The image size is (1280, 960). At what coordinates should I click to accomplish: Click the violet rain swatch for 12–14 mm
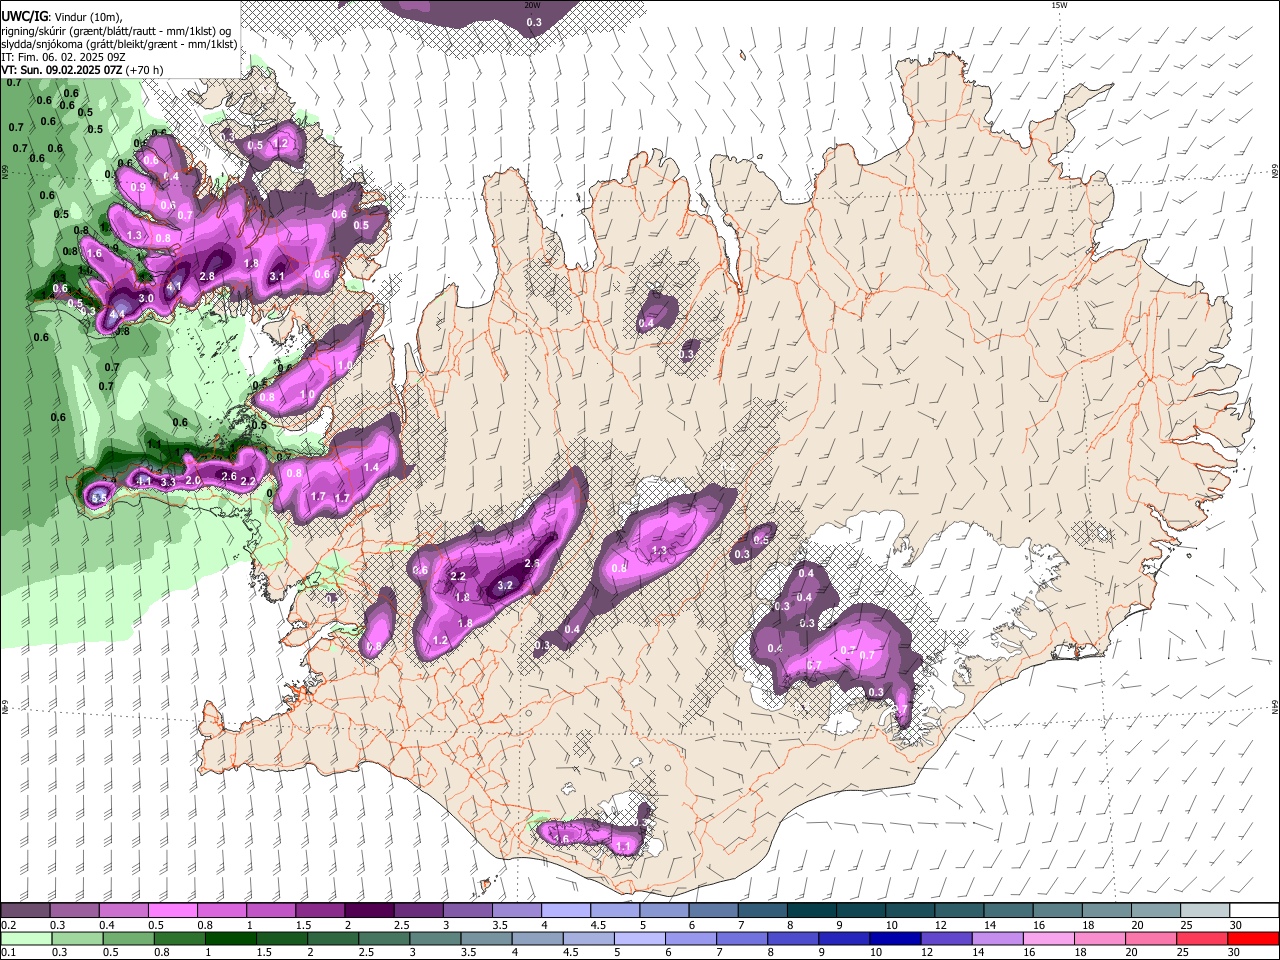pos(947,938)
